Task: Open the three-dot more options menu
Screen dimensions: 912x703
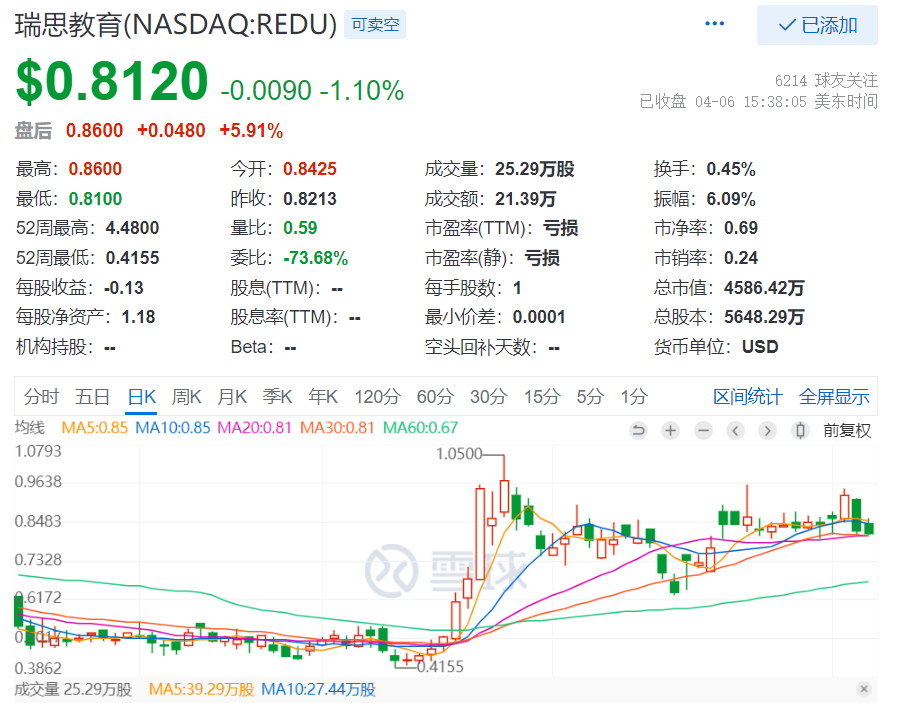Action: click(x=714, y=24)
